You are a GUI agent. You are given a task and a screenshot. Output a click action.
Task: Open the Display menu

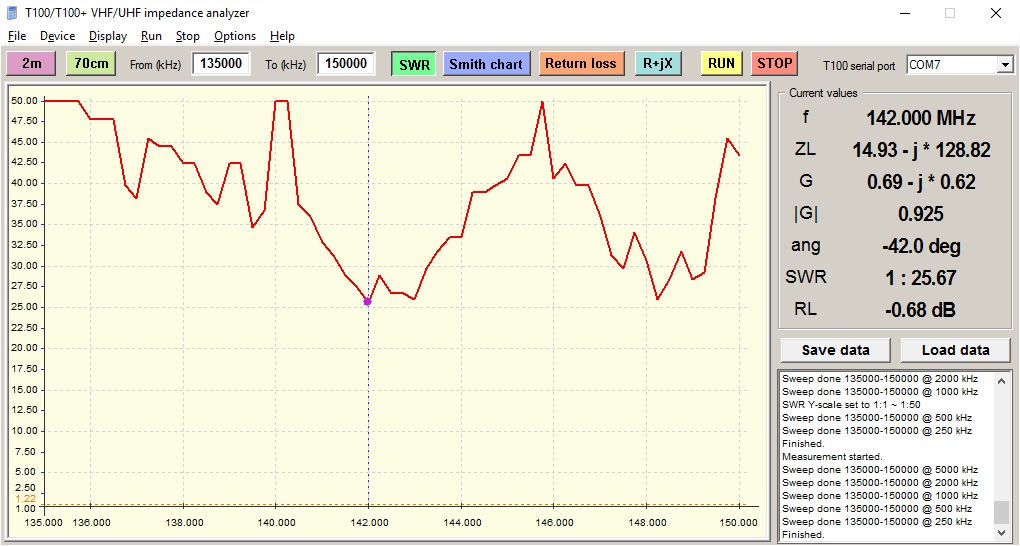108,36
